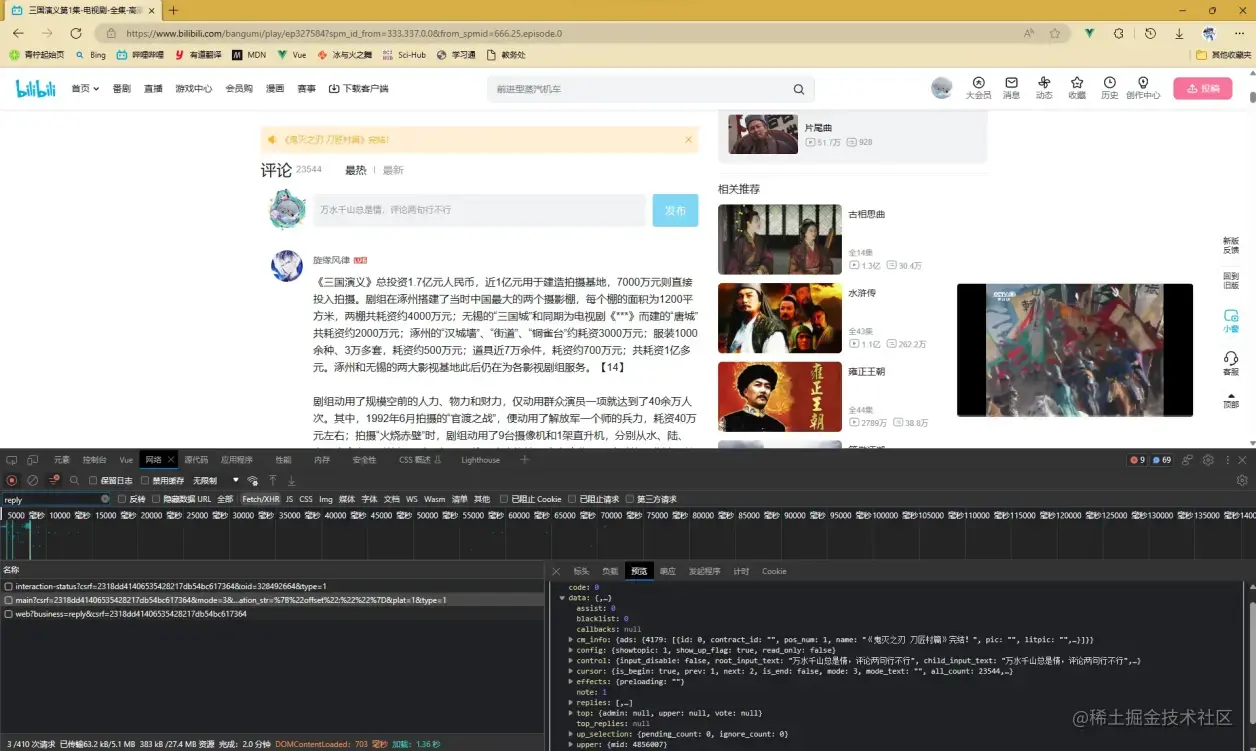Close the request details pane
1256x751 pixels.
click(556, 571)
